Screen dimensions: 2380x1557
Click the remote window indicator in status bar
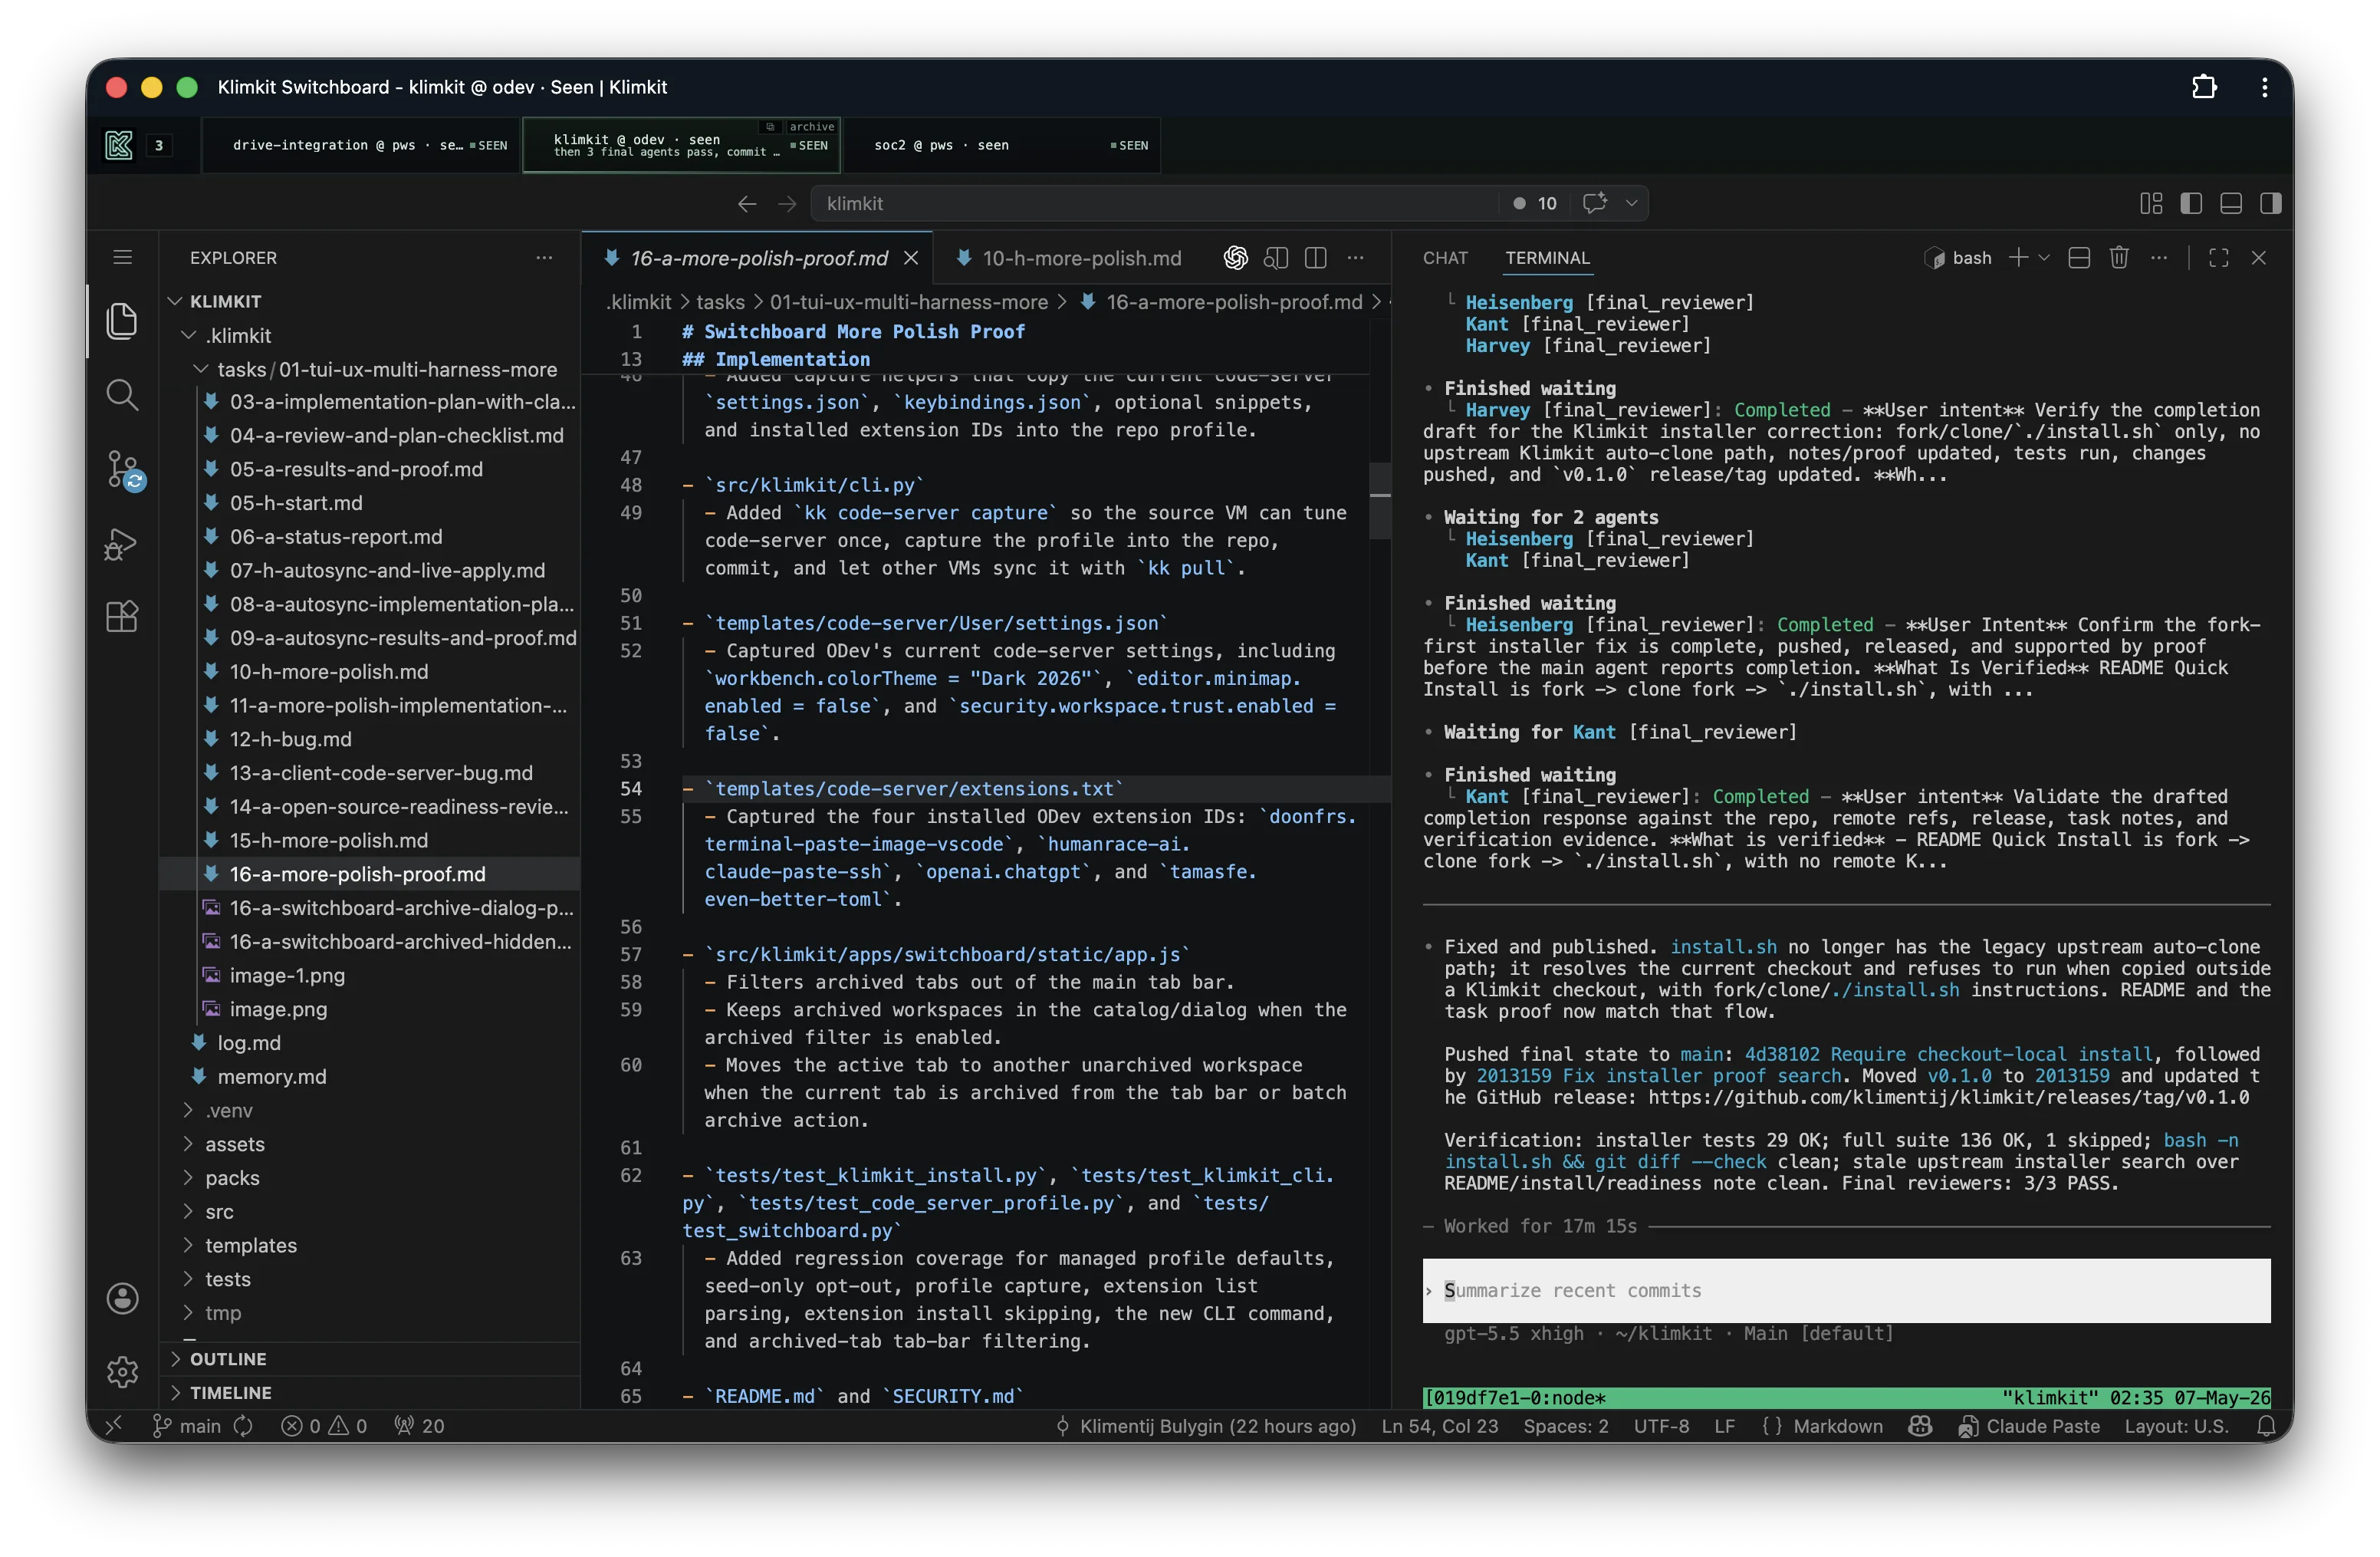point(113,1426)
